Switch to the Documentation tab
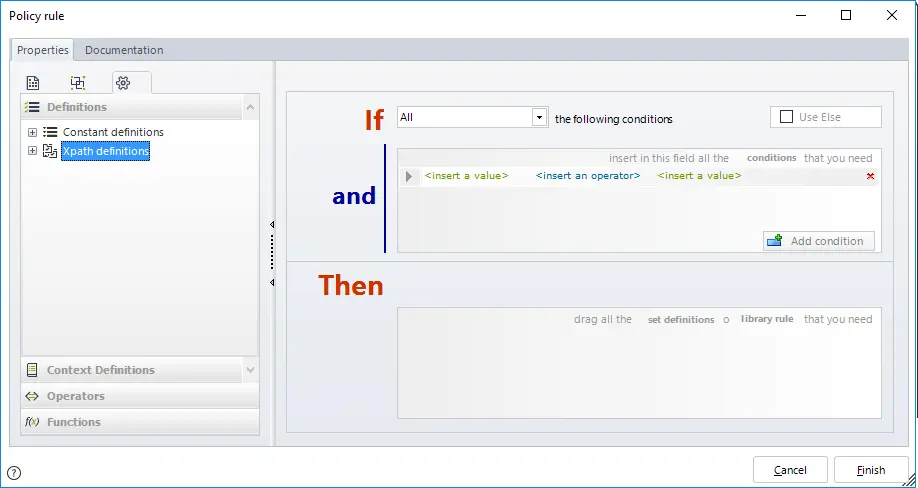 (124, 50)
